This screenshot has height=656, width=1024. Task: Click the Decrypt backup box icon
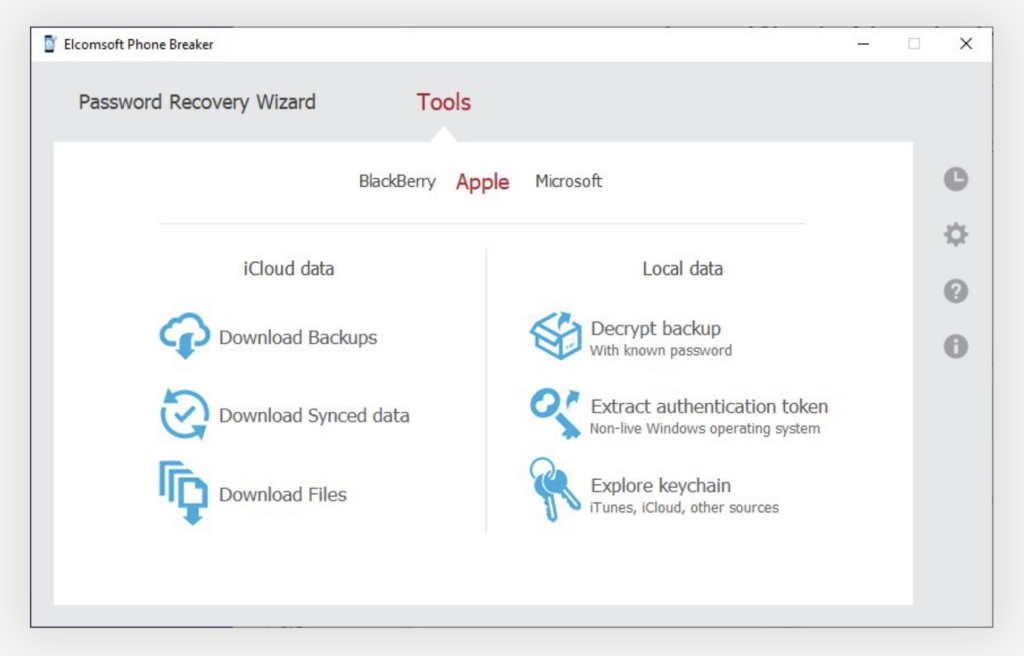click(555, 336)
